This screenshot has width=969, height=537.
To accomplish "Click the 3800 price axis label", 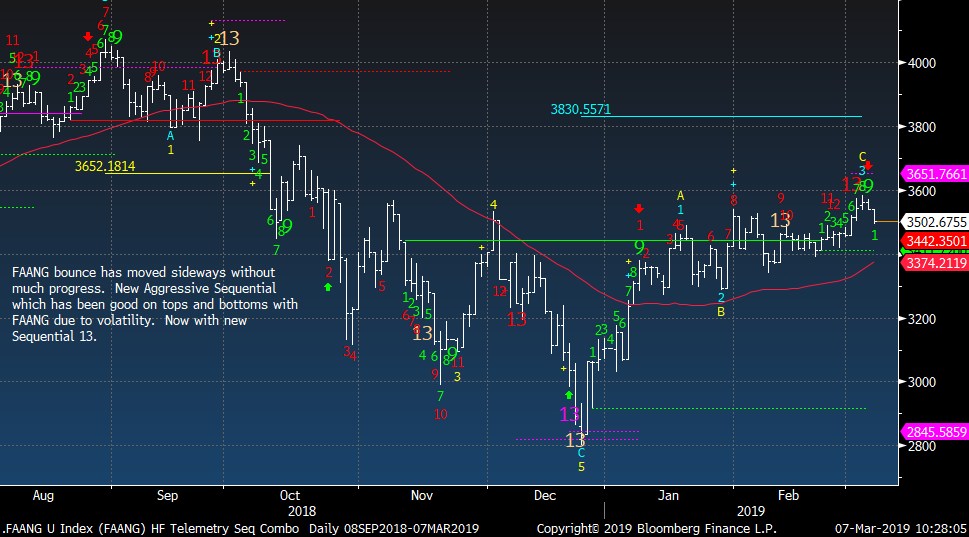I will (921, 127).
